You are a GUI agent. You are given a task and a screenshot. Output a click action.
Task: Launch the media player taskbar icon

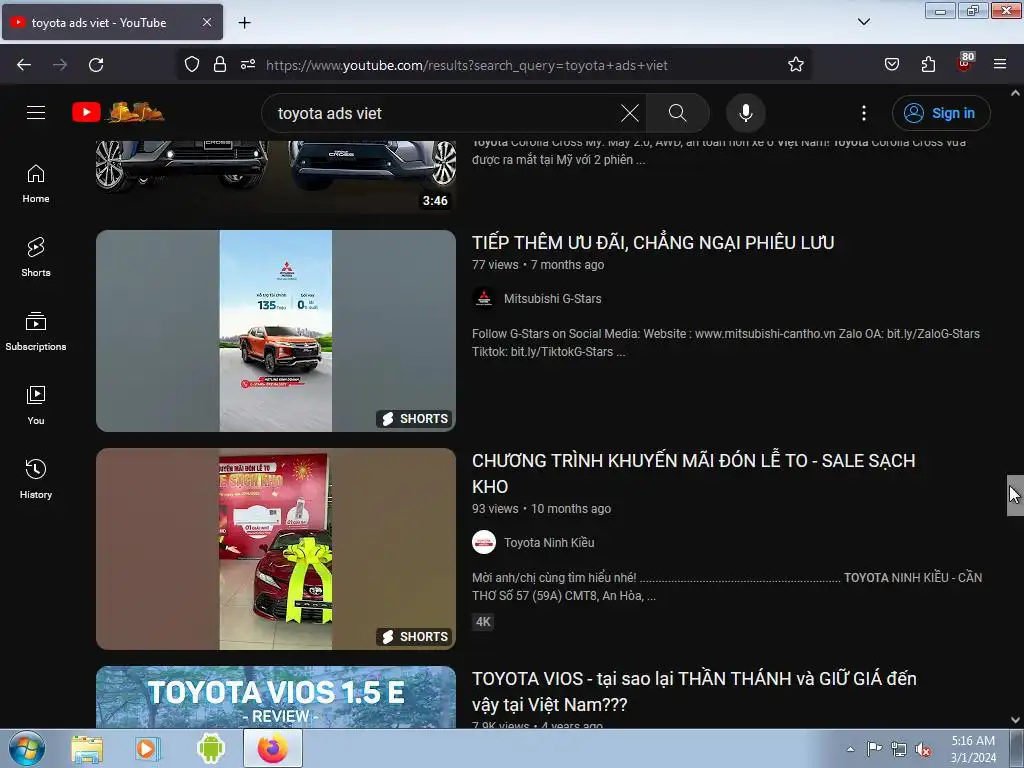tap(148, 748)
